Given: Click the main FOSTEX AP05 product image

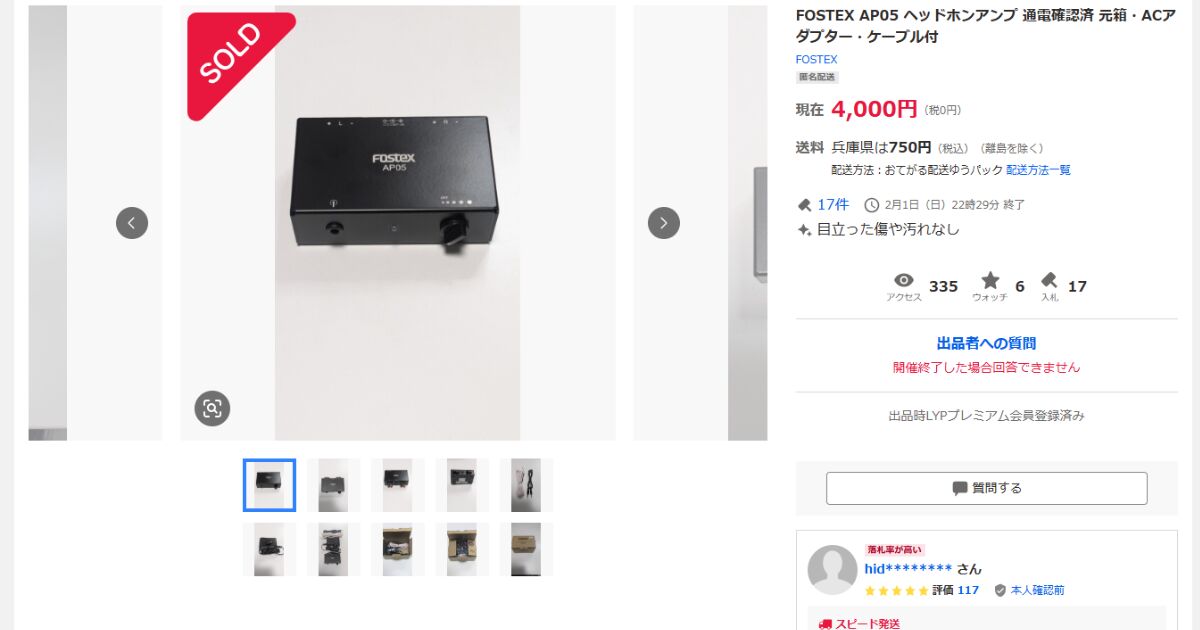Looking at the screenshot, I should (397, 222).
